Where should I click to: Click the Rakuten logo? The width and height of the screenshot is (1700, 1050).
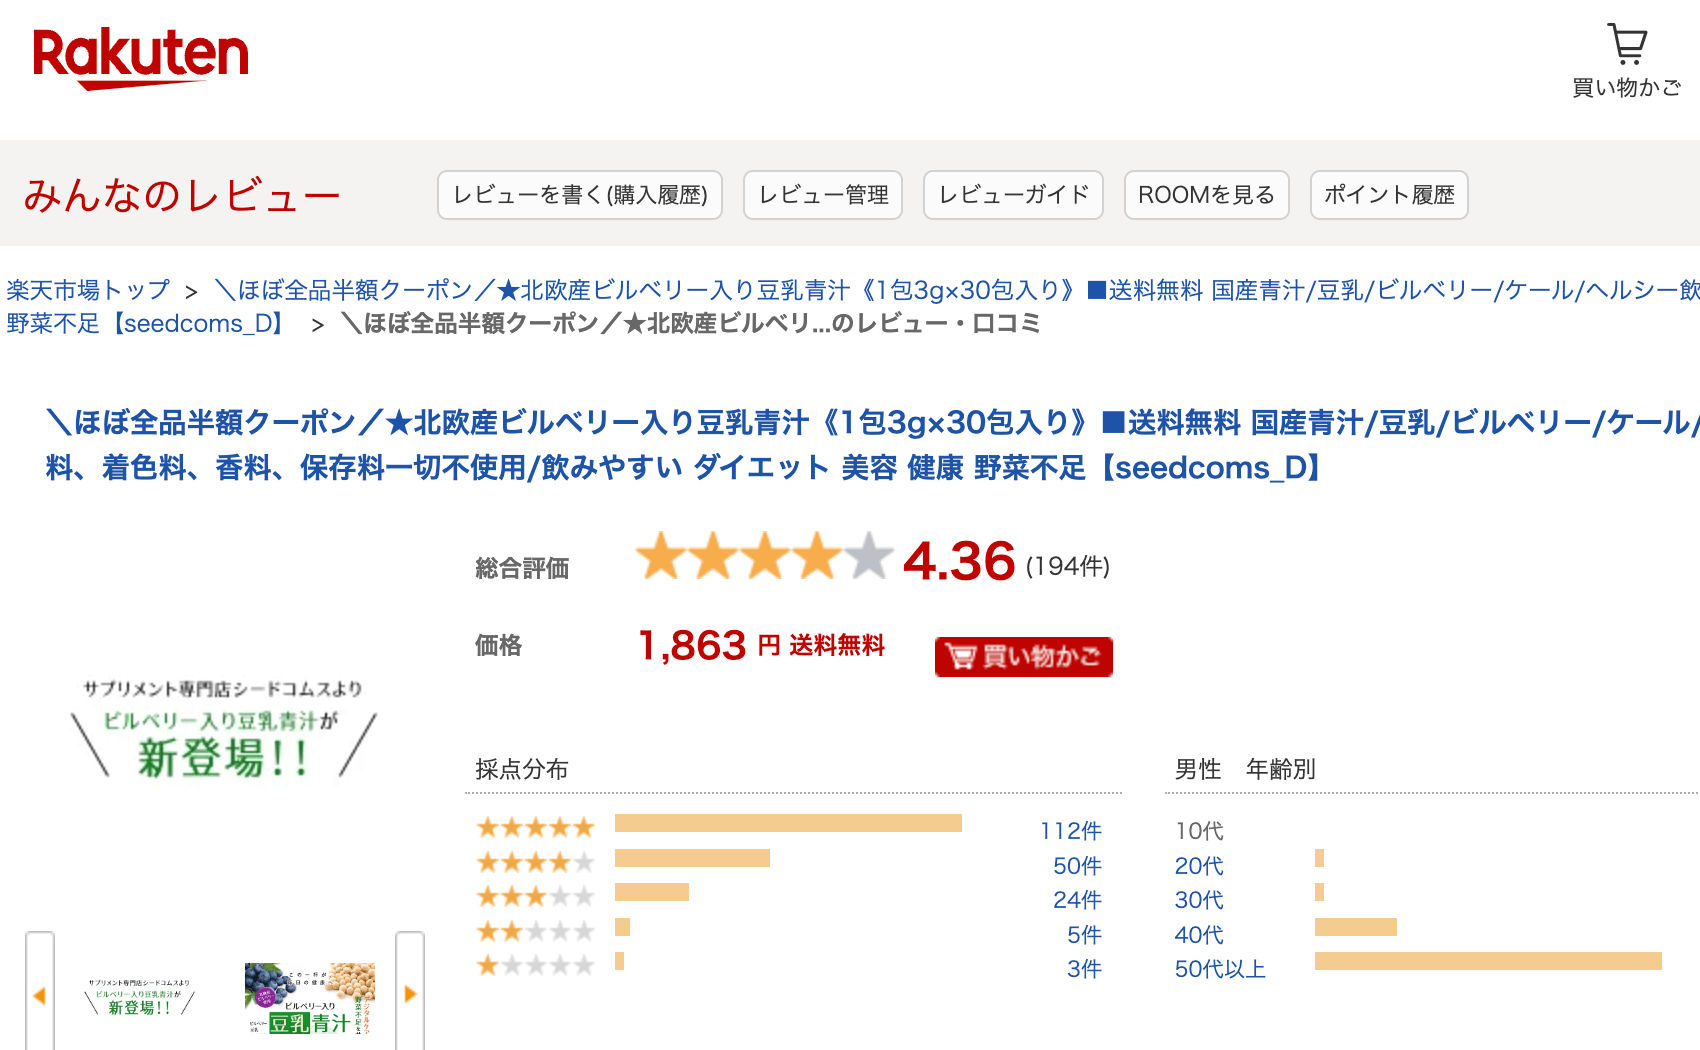140,58
